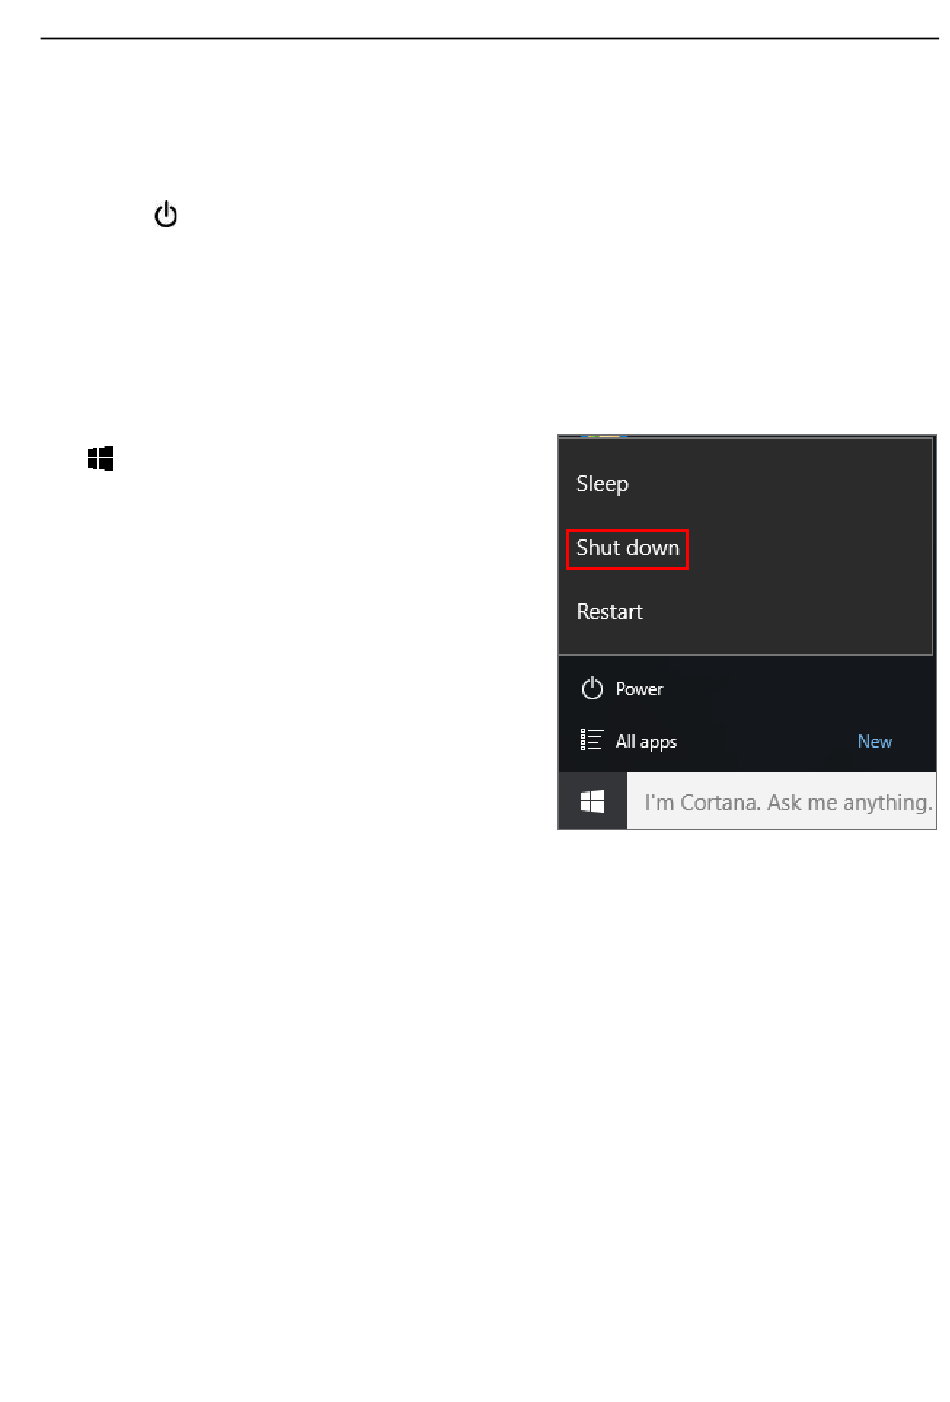The height and width of the screenshot is (1402, 950).
Task: Click the Power text label
Action: point(639,689)
